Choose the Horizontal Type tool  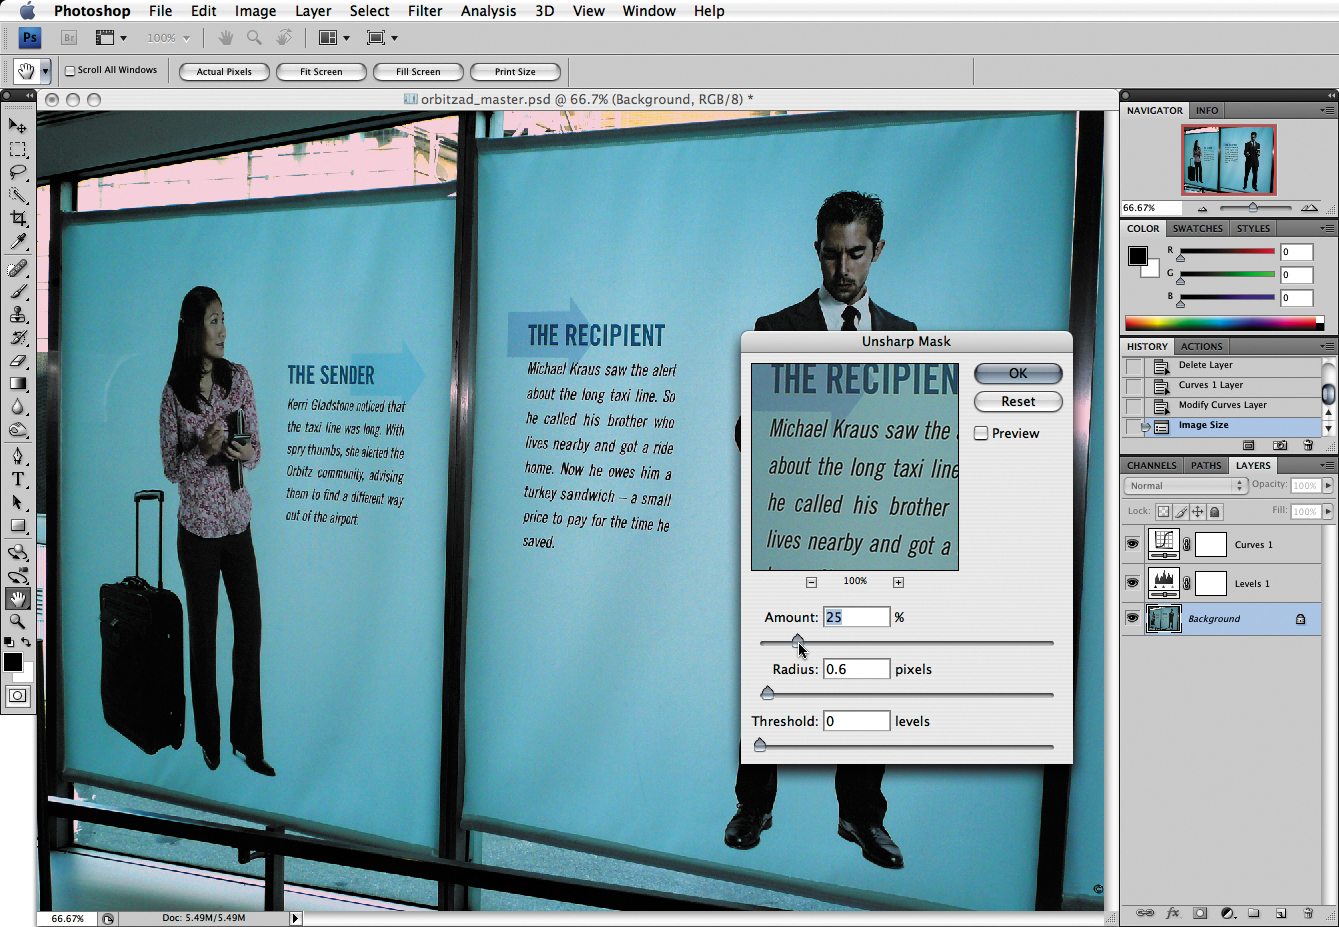pos(18,479)
